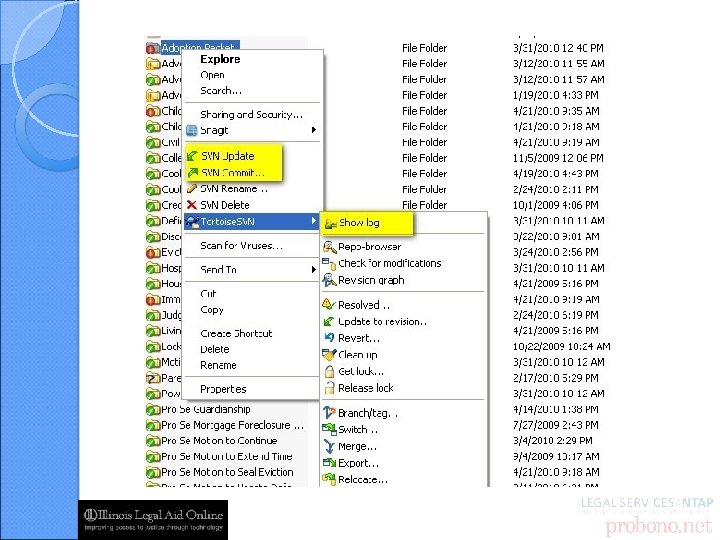The width and height of the screenshot is (720, 540).
Task: Click the SVN Update green arrow icon
Action: pyautogui.click(x=192, y=156)
